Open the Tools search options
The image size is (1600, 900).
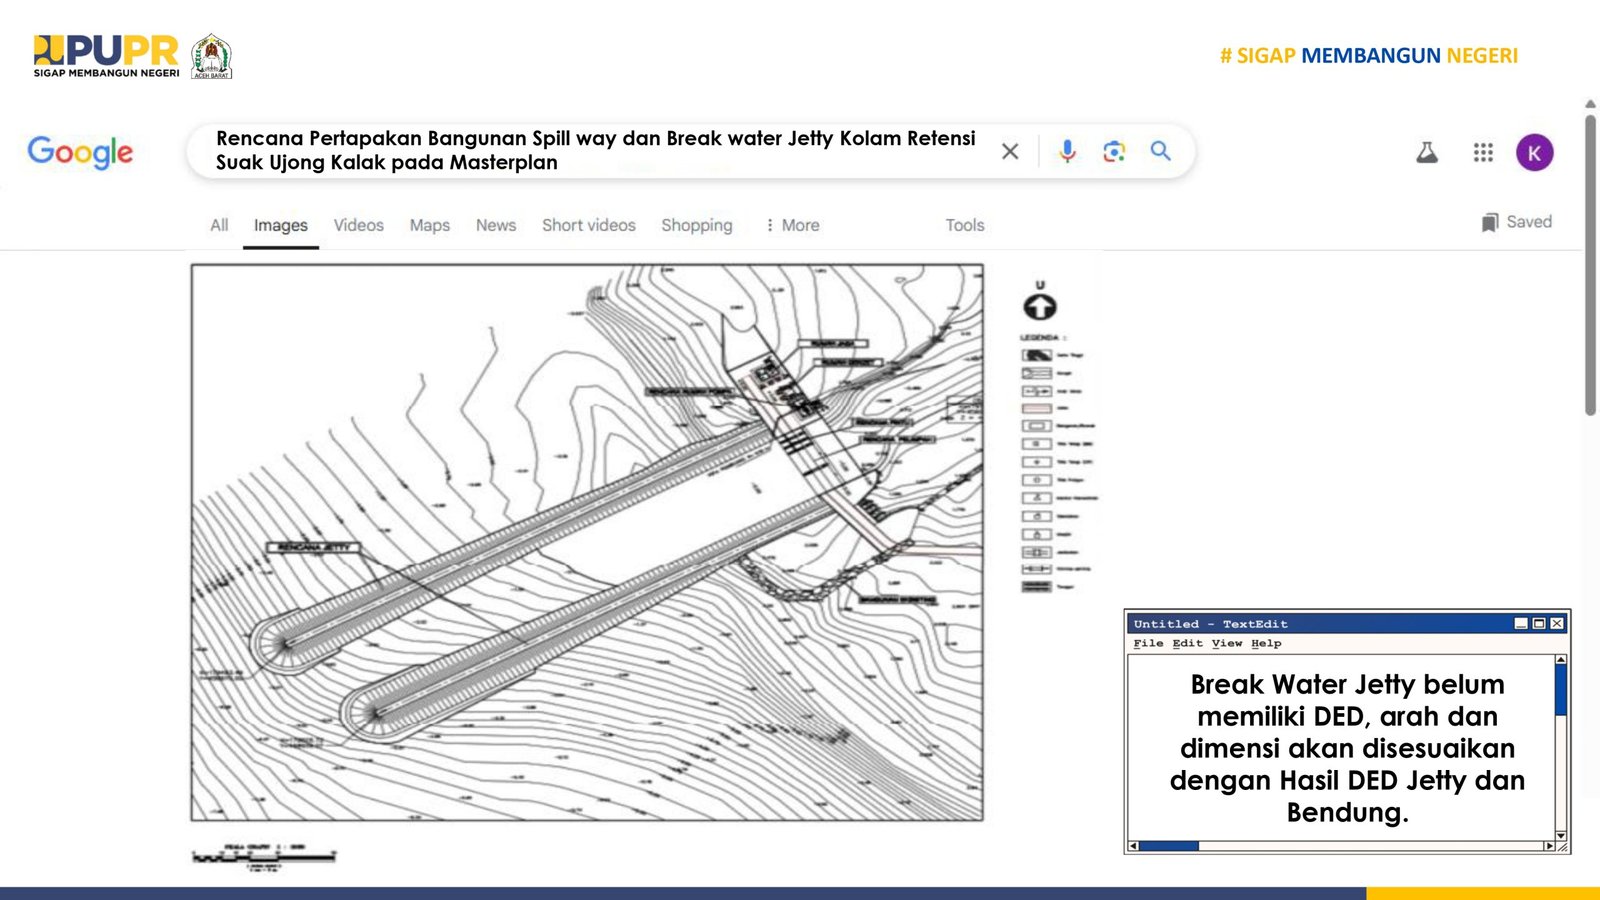pos(965,225)
